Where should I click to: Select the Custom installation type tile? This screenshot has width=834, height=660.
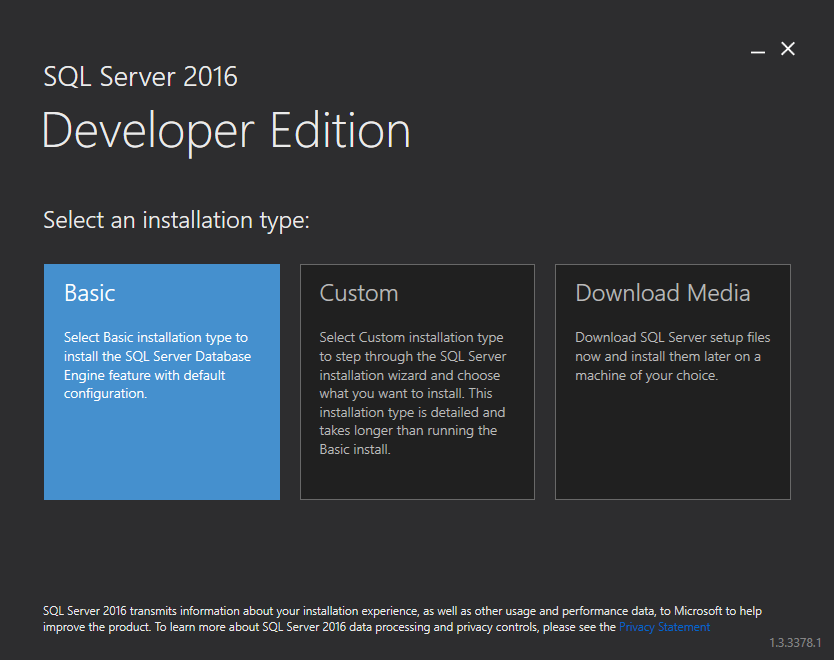[417, 381]
